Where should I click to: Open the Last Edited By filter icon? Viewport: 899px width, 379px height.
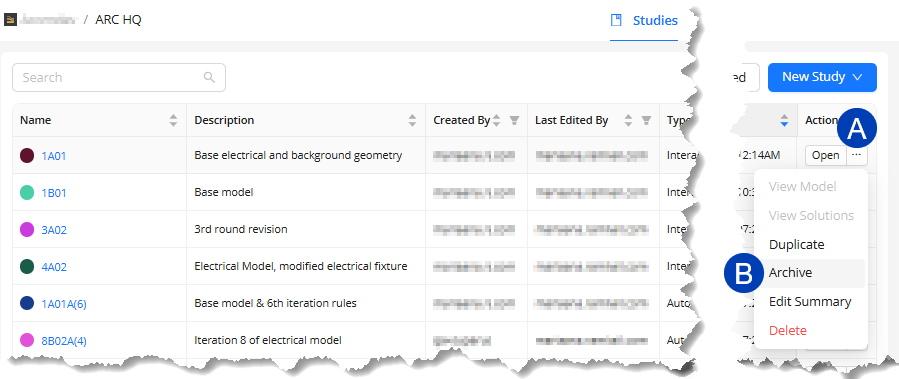[646, 120]
